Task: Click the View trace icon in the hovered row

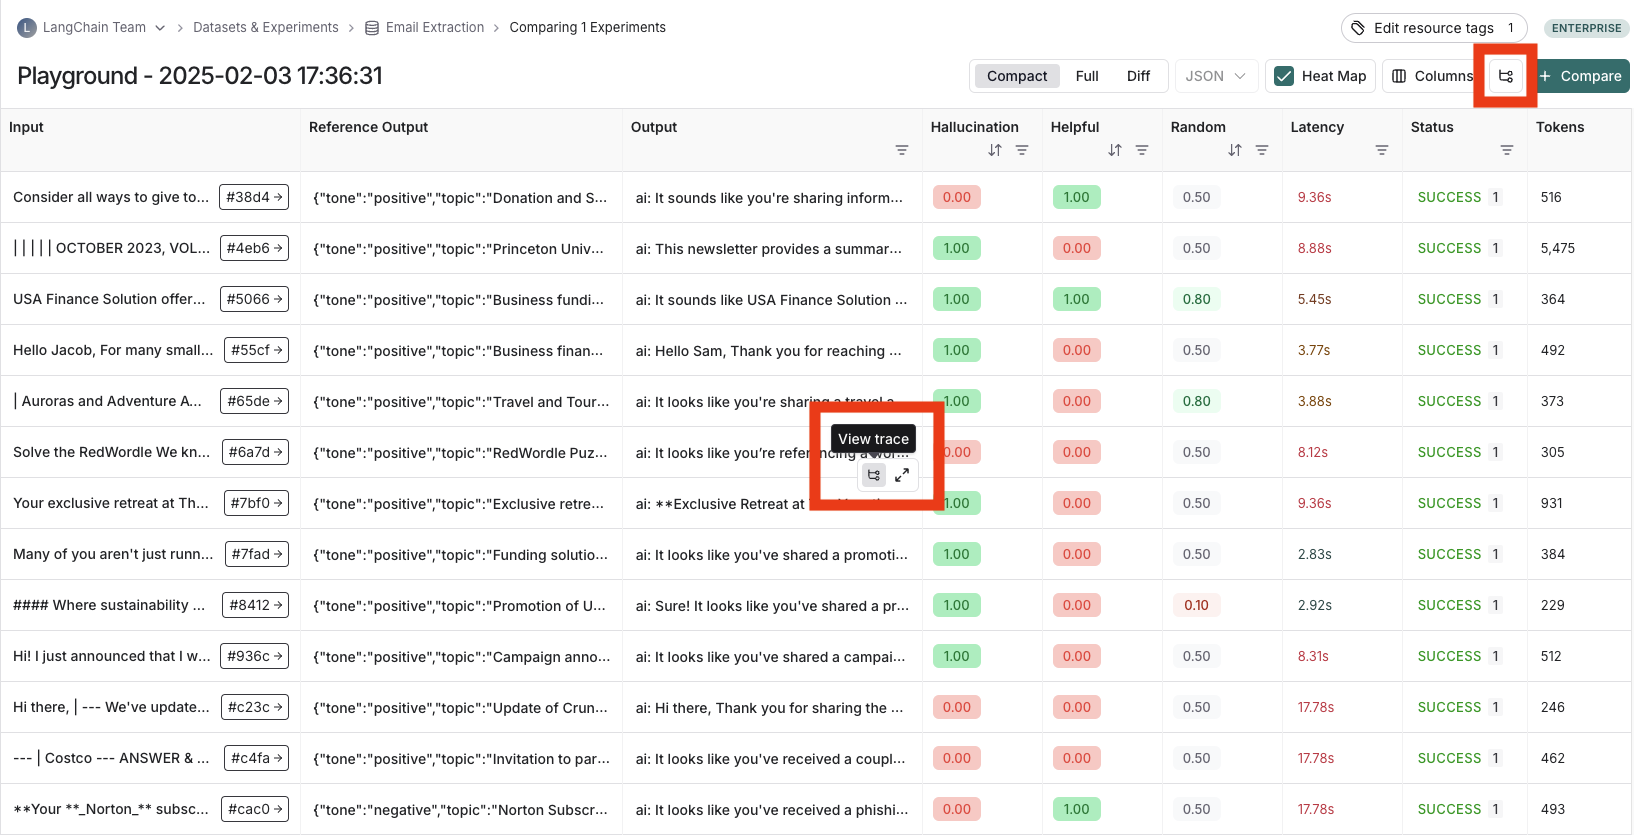Action: (874, 475)
